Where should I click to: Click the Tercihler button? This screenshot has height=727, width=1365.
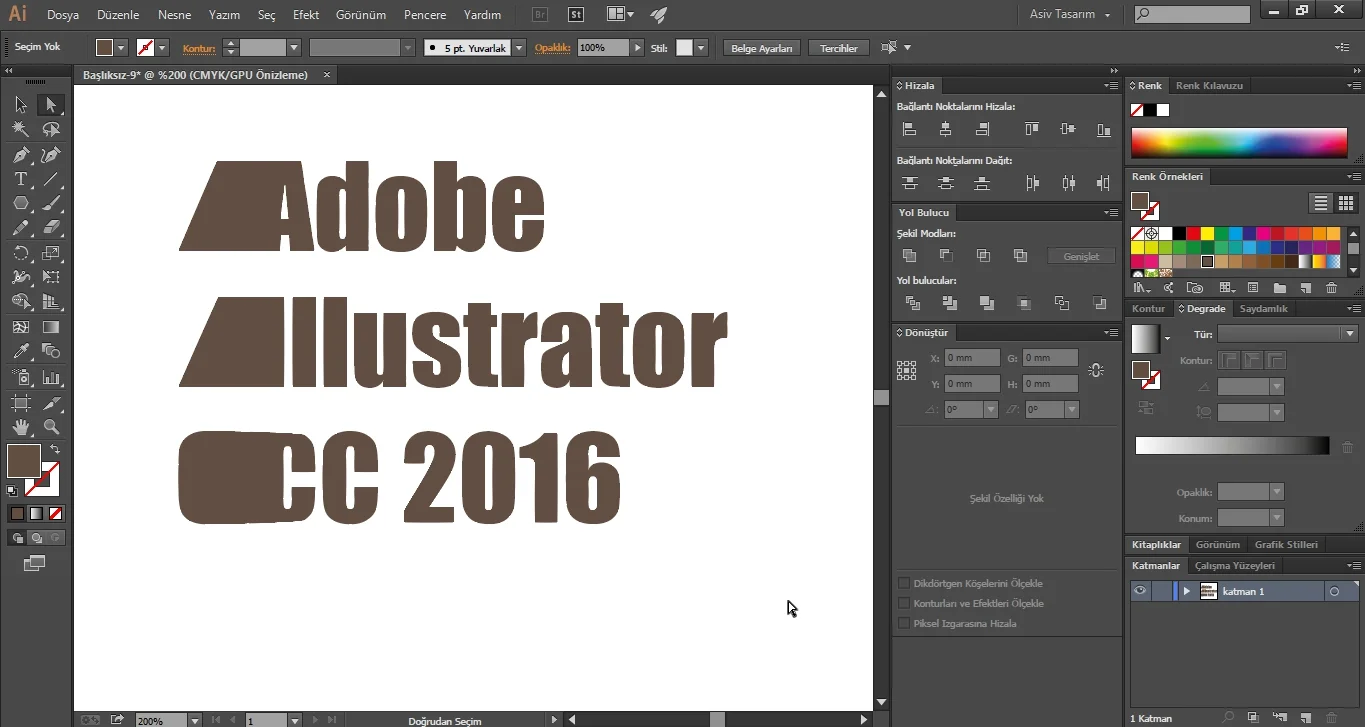(839, 48)
